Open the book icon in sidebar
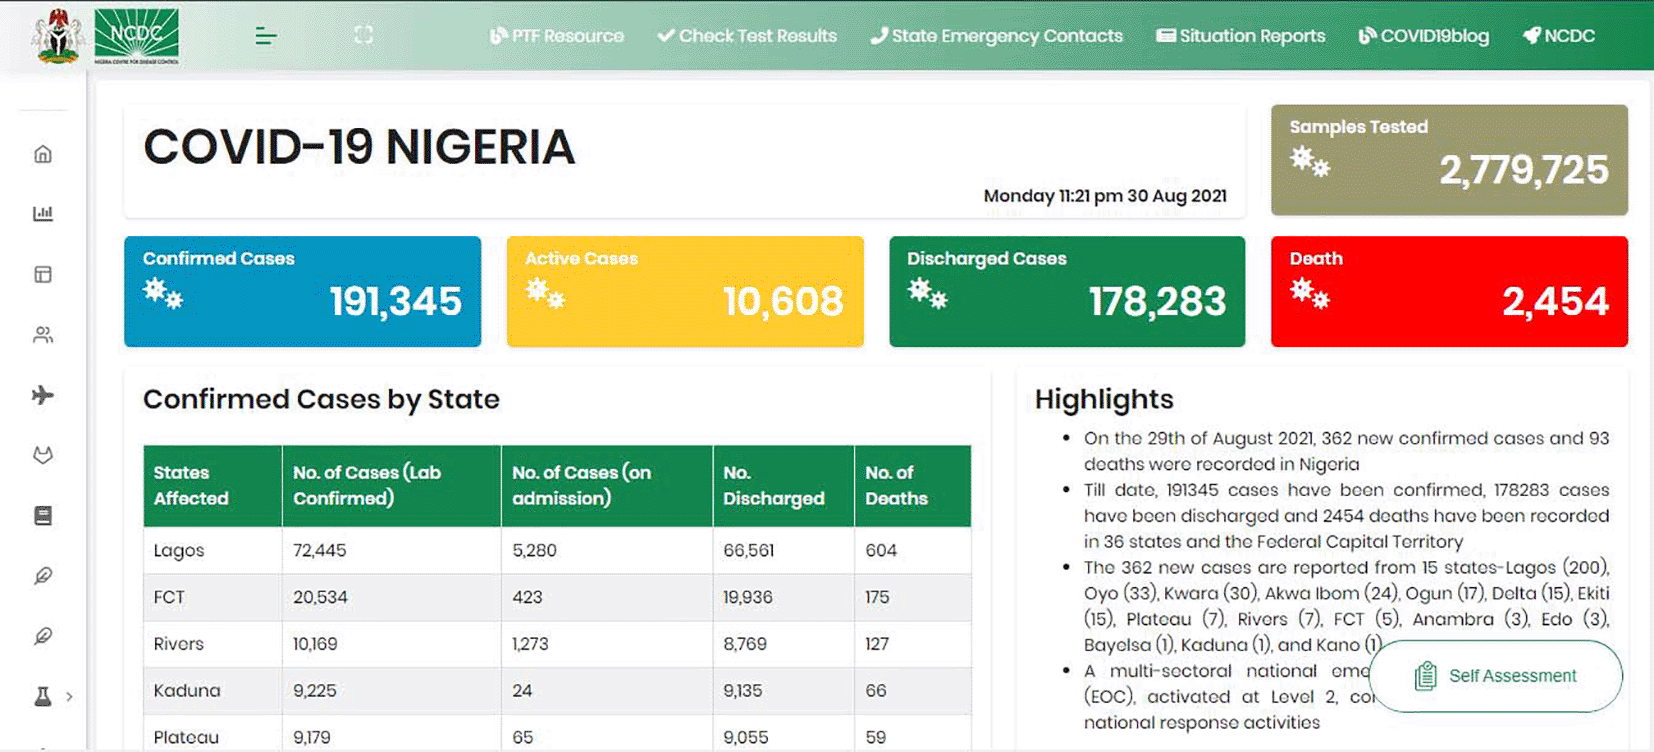The width and height of the screenshot is (1654, 752). [43, 516]
